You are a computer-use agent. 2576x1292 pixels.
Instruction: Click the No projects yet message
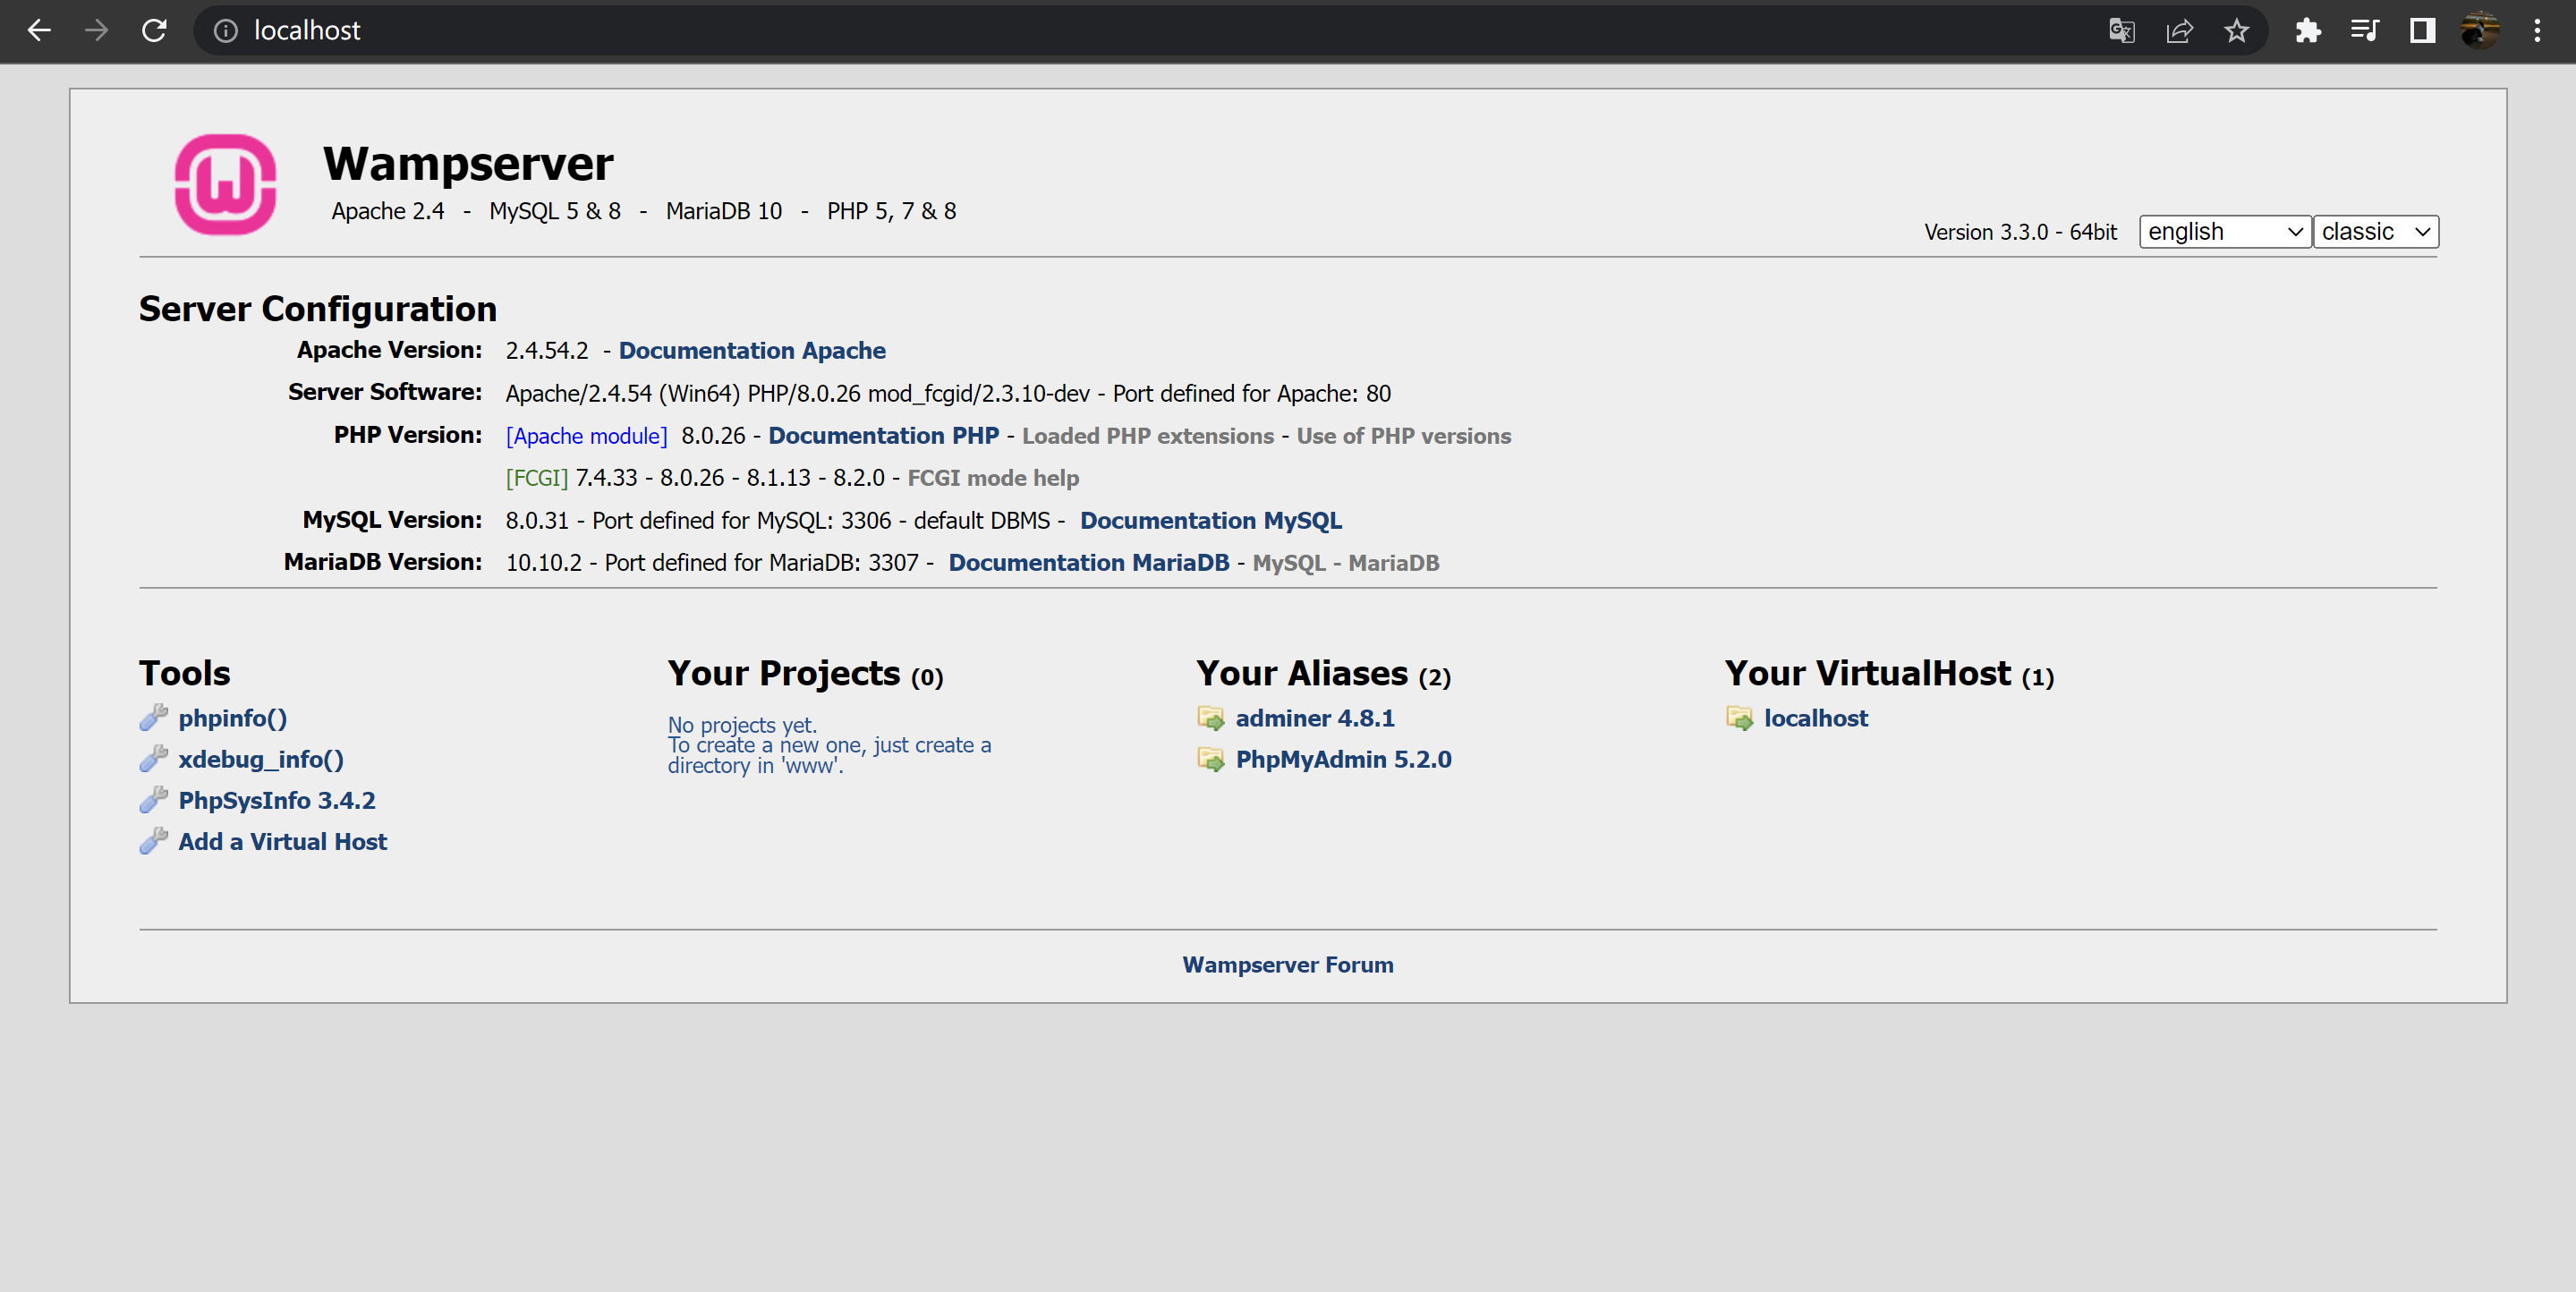pyautogui.click(x=830, y=745)
